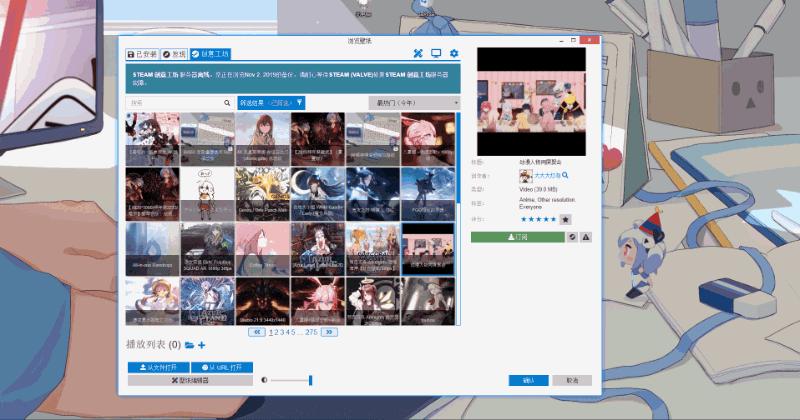The width and height of the screenshot is (800, 420).
Task: Select the chibi girl on white background wallpaper
Action: pos(207,194)
